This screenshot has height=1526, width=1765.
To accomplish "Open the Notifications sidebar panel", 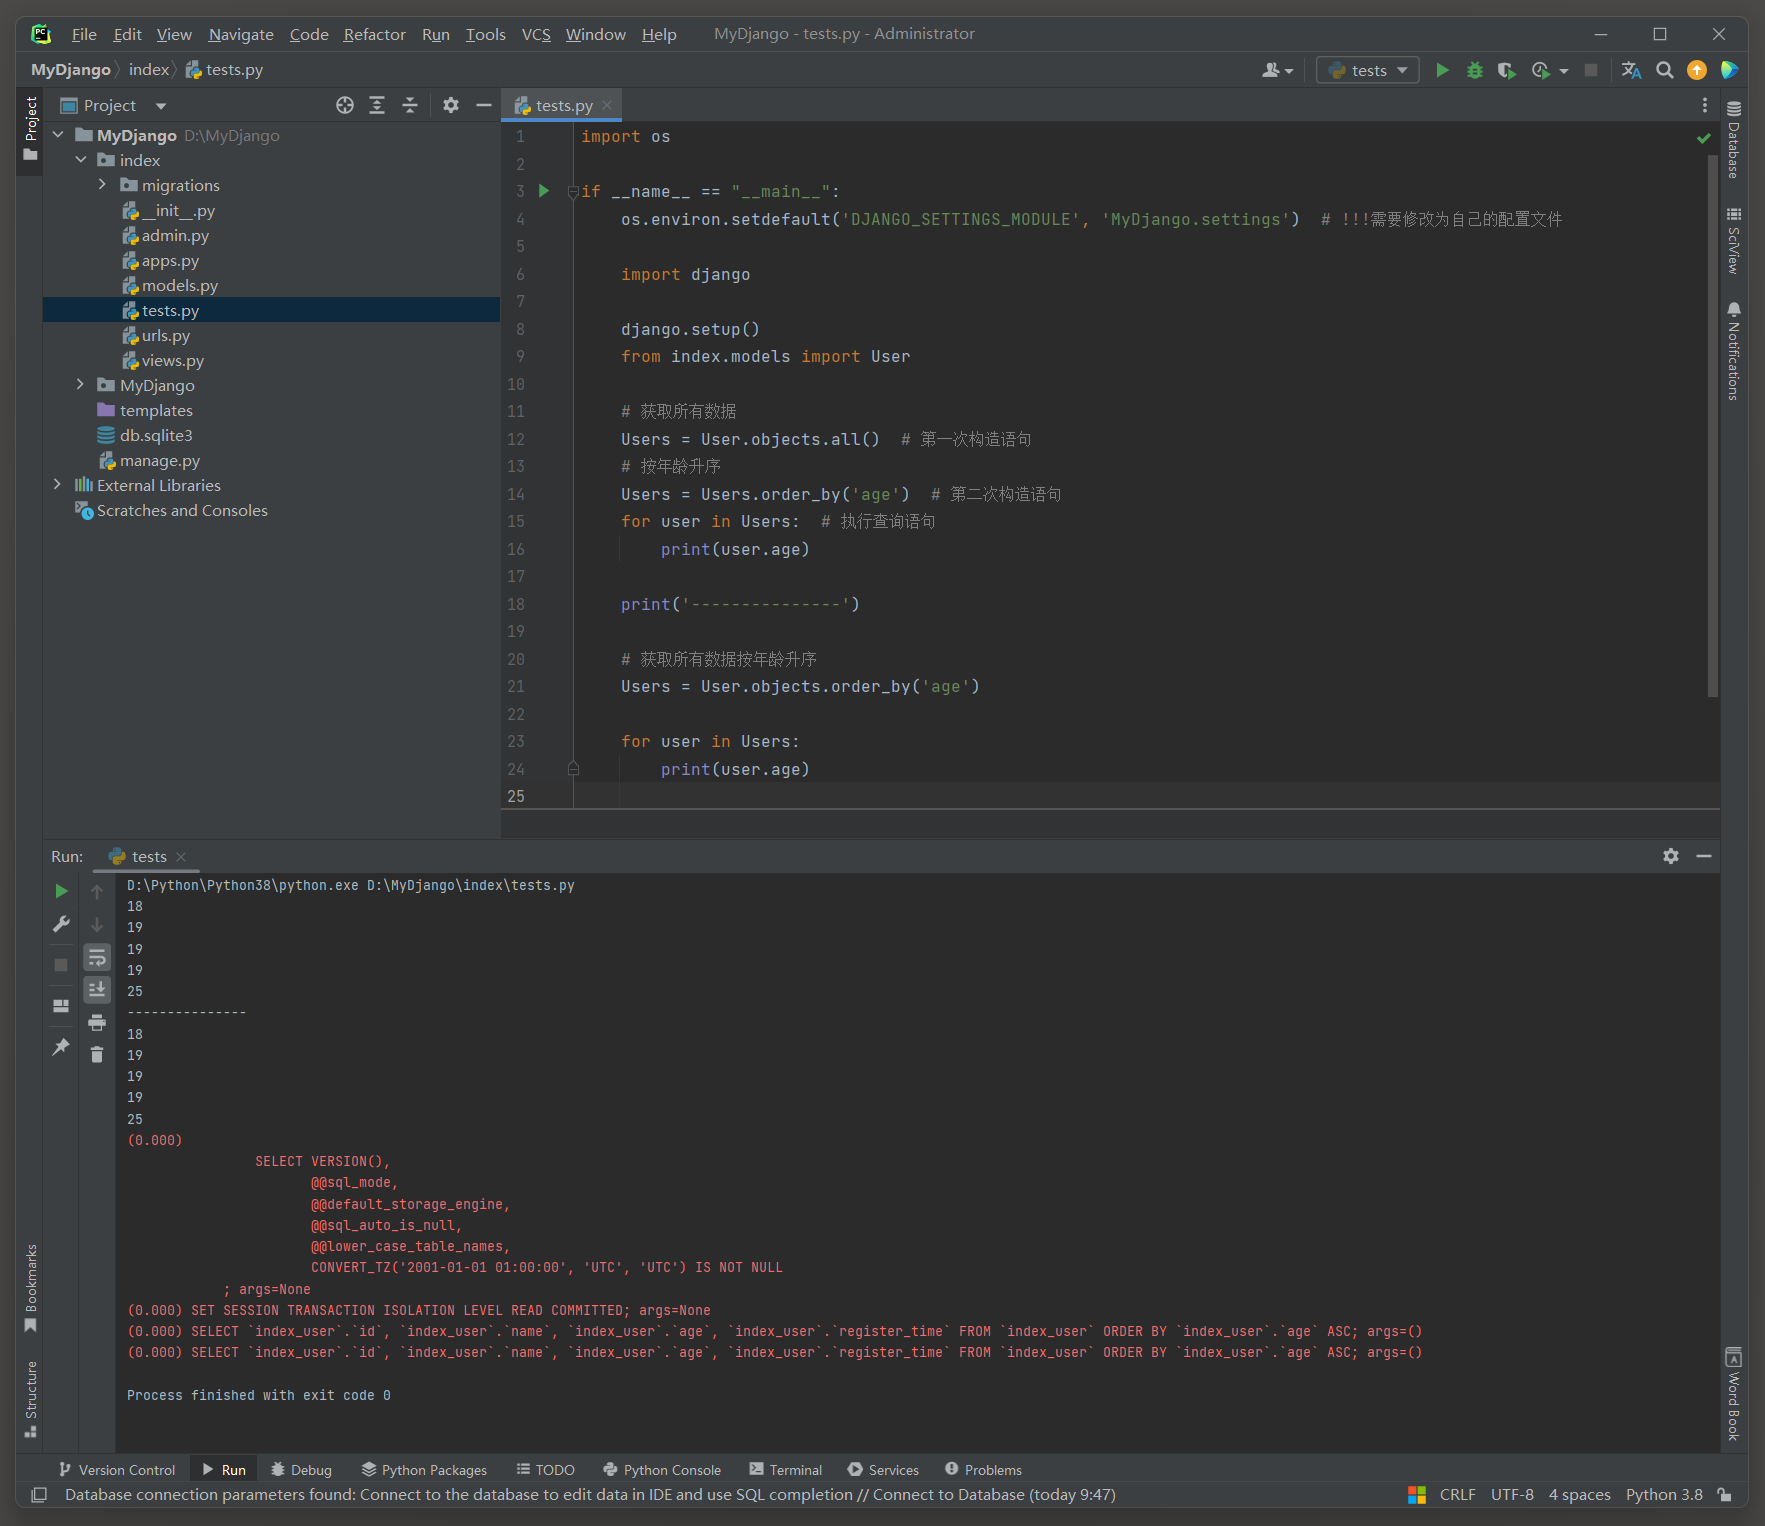I will [1734, 351].
